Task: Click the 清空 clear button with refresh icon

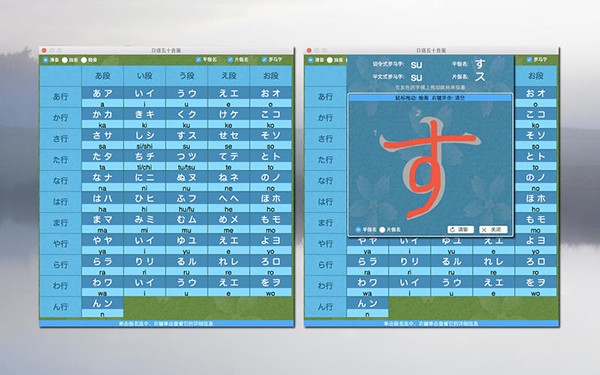Action: (461, 230)
